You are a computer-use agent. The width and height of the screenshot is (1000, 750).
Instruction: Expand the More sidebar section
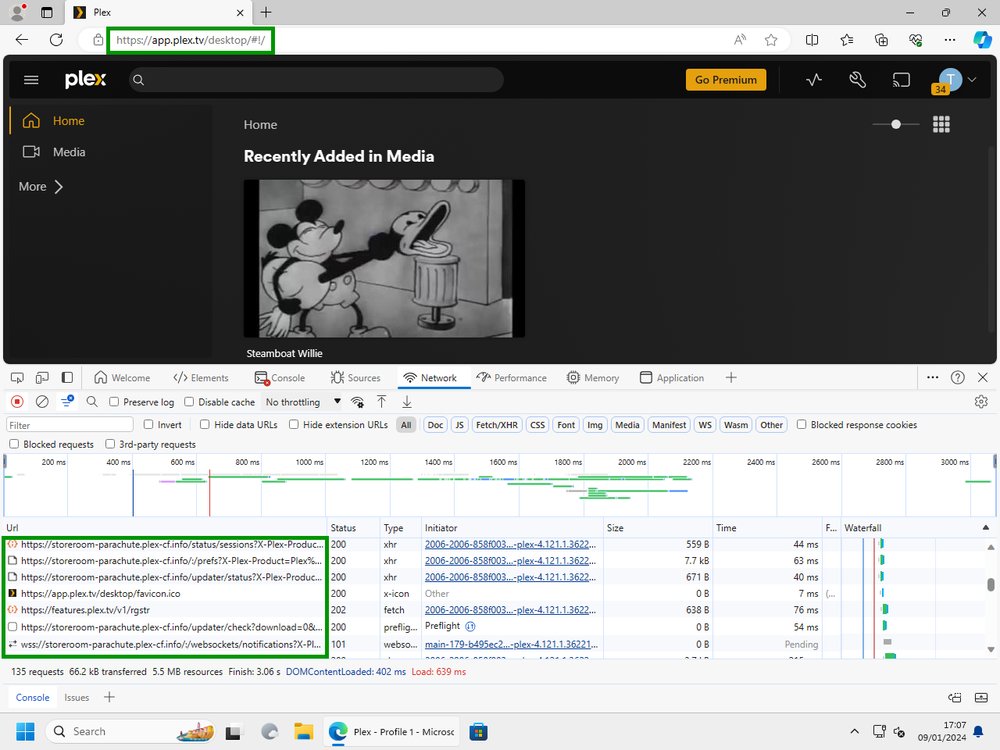41,187
